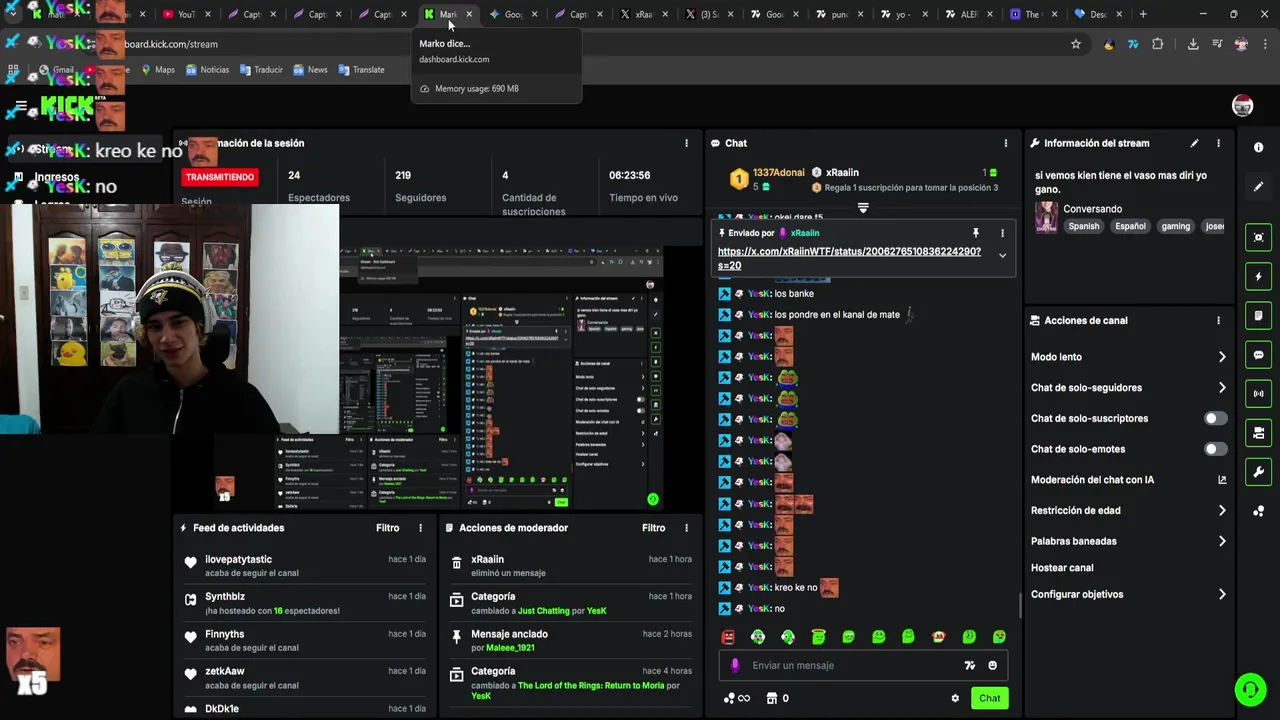Expand the pinned message chevron

pos(1002,255)
